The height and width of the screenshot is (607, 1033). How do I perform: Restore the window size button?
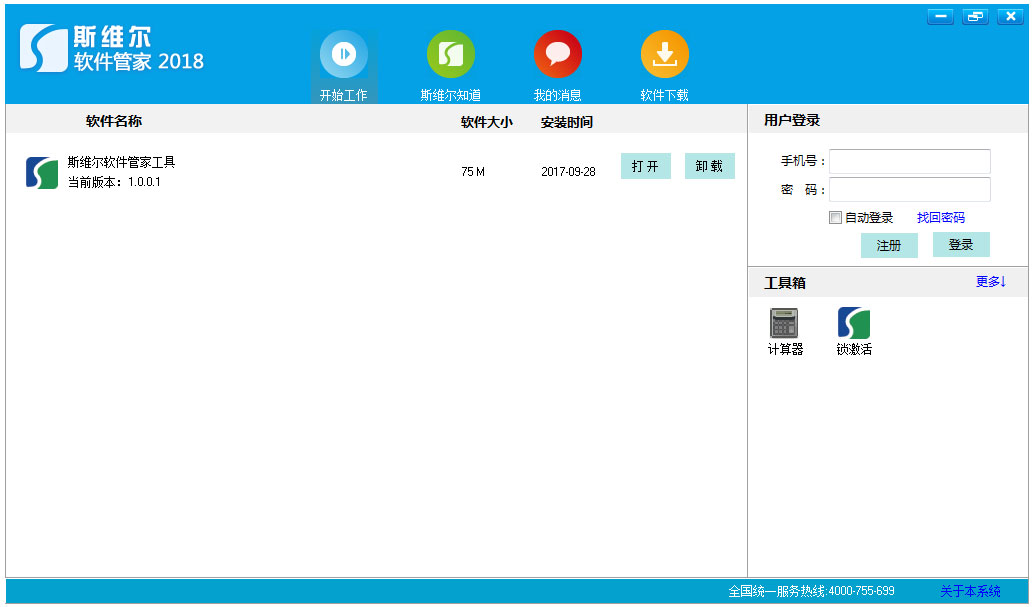[975, 16]
